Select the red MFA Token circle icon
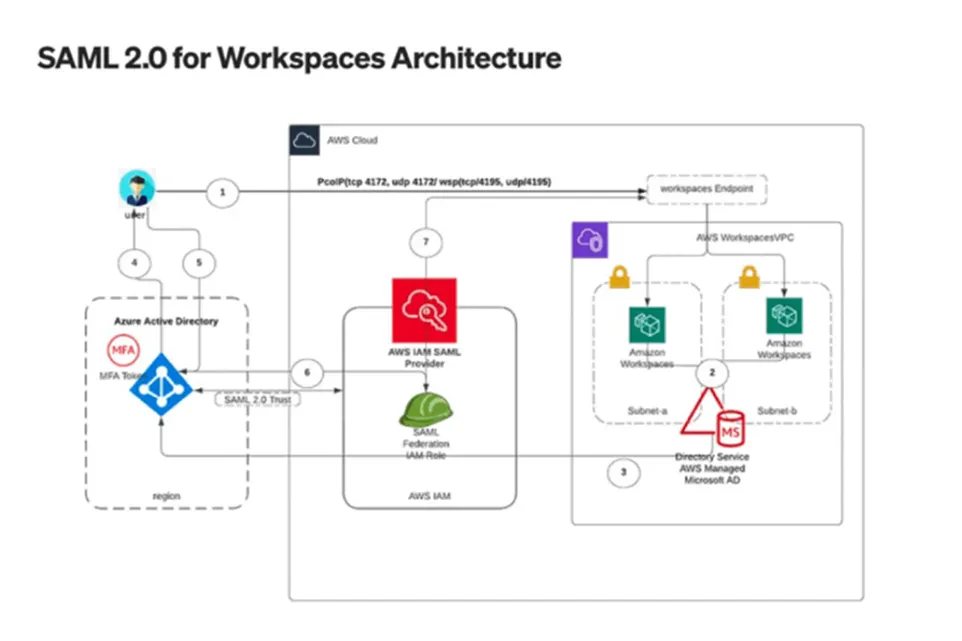 [x=123, y=351]
